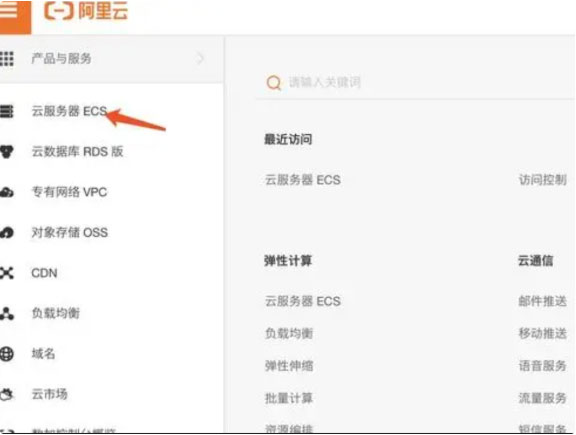The height and width of the screenshot is (435, 576).
Task: Open the orange hamburger menu icon
Action: click(9, 10)
